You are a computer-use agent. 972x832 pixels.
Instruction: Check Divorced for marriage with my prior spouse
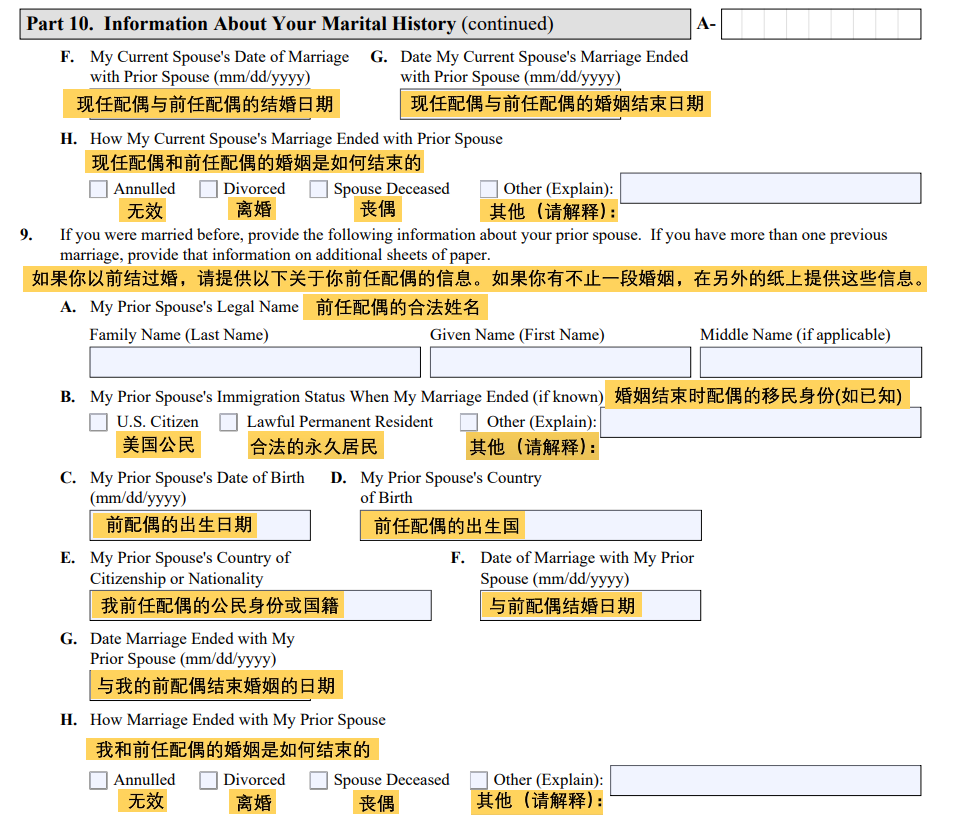click(208, 780)
